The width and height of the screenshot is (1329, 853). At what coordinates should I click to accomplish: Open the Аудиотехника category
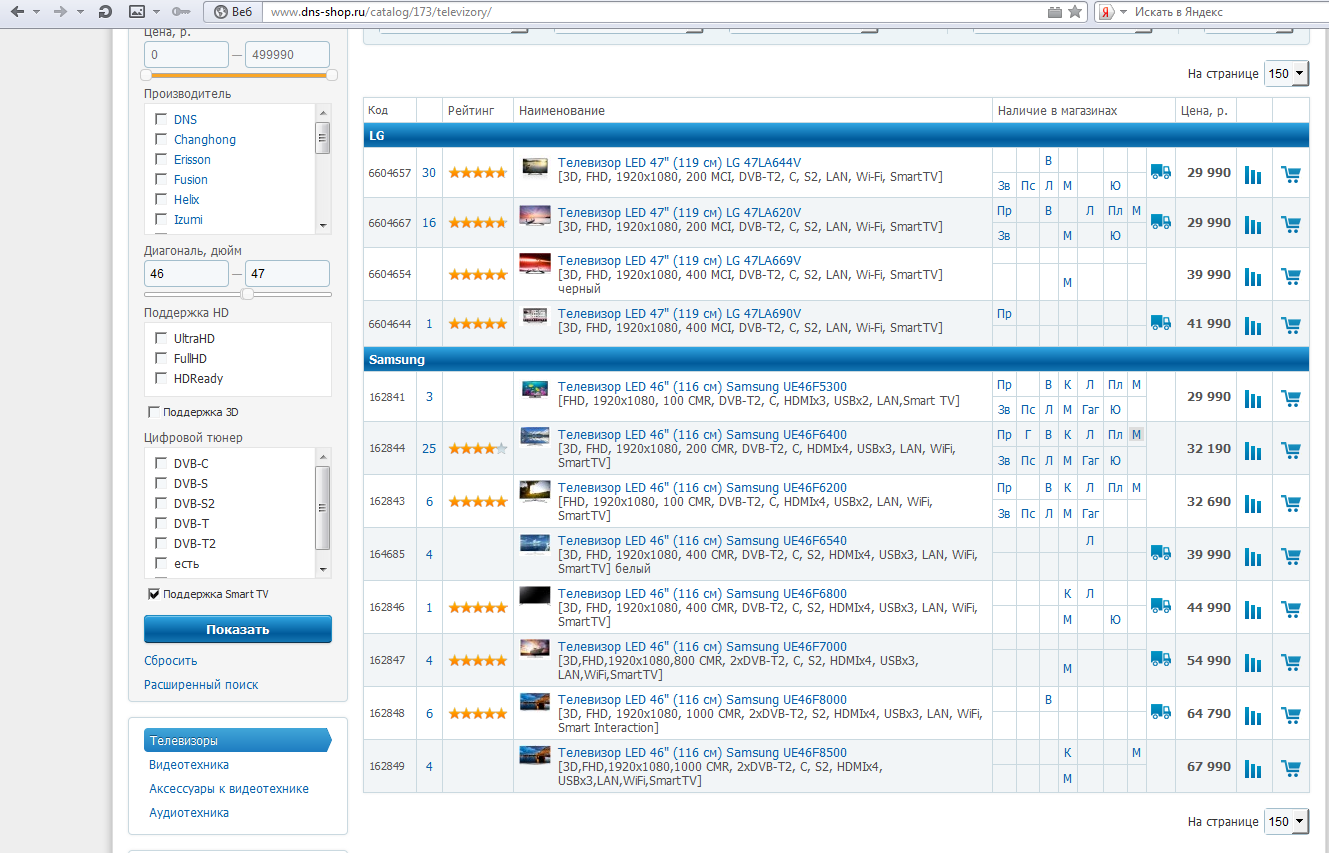click(x=189, y=813)
